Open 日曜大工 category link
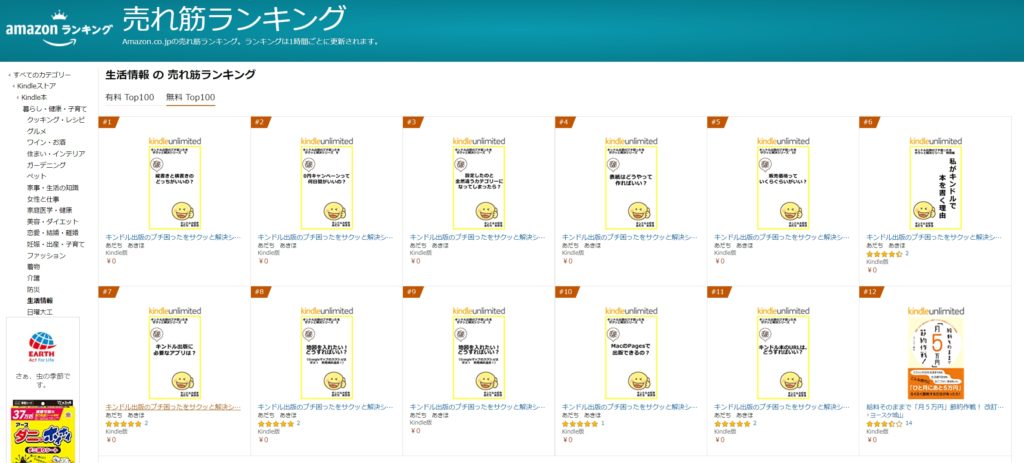This screenshot has height=463, width=1024. click(40, 311)
